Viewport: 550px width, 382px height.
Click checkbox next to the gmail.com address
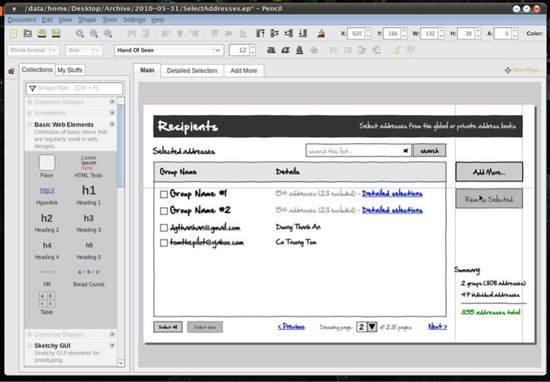click(164, 228)
